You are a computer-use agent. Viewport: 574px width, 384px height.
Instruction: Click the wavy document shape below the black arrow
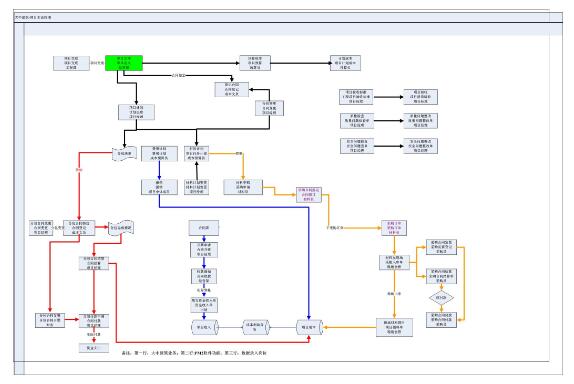tap(124, 154)
